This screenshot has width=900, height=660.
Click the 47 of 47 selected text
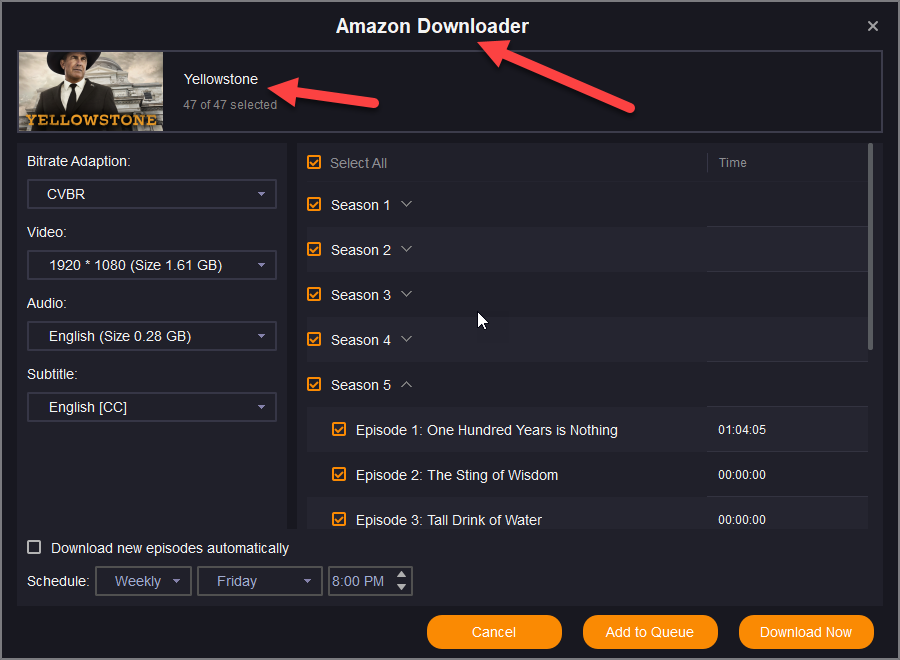pos(230,104)
